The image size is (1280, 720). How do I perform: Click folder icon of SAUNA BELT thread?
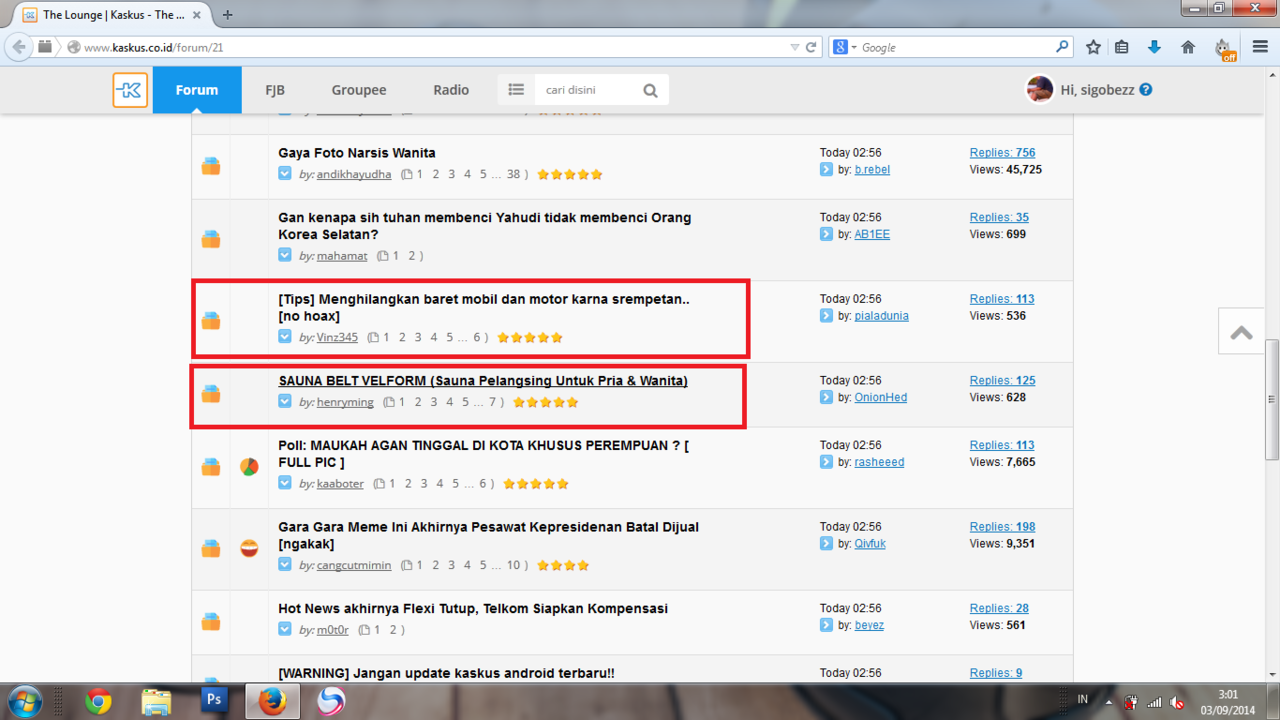[x=211, y=394]
